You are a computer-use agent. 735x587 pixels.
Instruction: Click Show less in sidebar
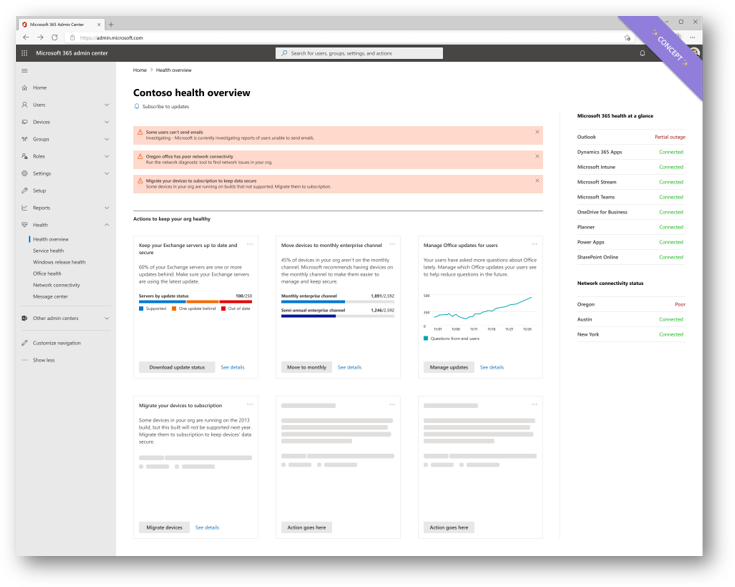click(44, 361)
